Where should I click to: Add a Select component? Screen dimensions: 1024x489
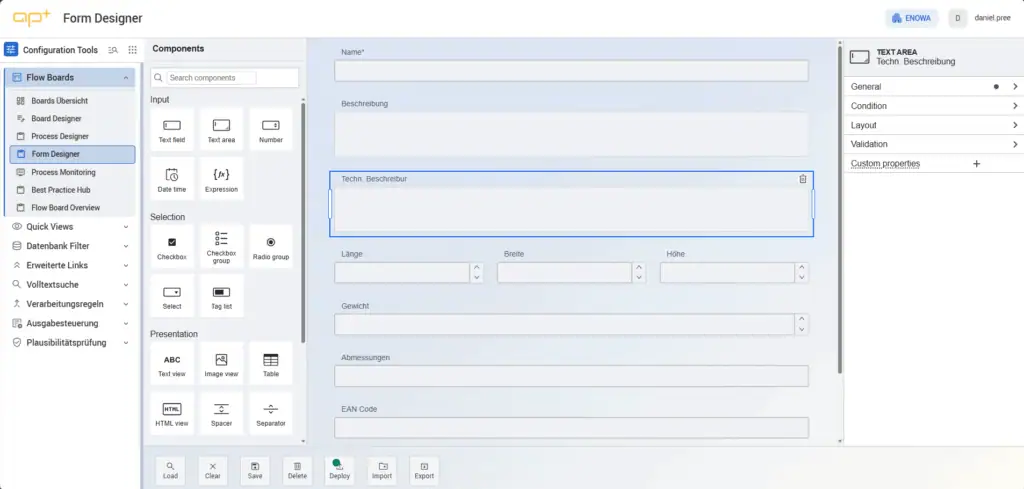coord(172,296)
